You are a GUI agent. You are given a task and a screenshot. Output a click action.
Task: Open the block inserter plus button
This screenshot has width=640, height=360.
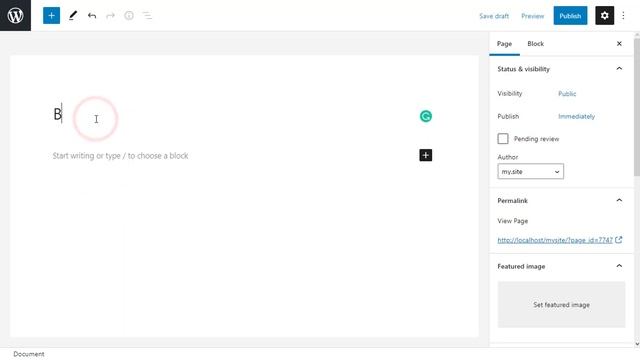pos(51,16)
